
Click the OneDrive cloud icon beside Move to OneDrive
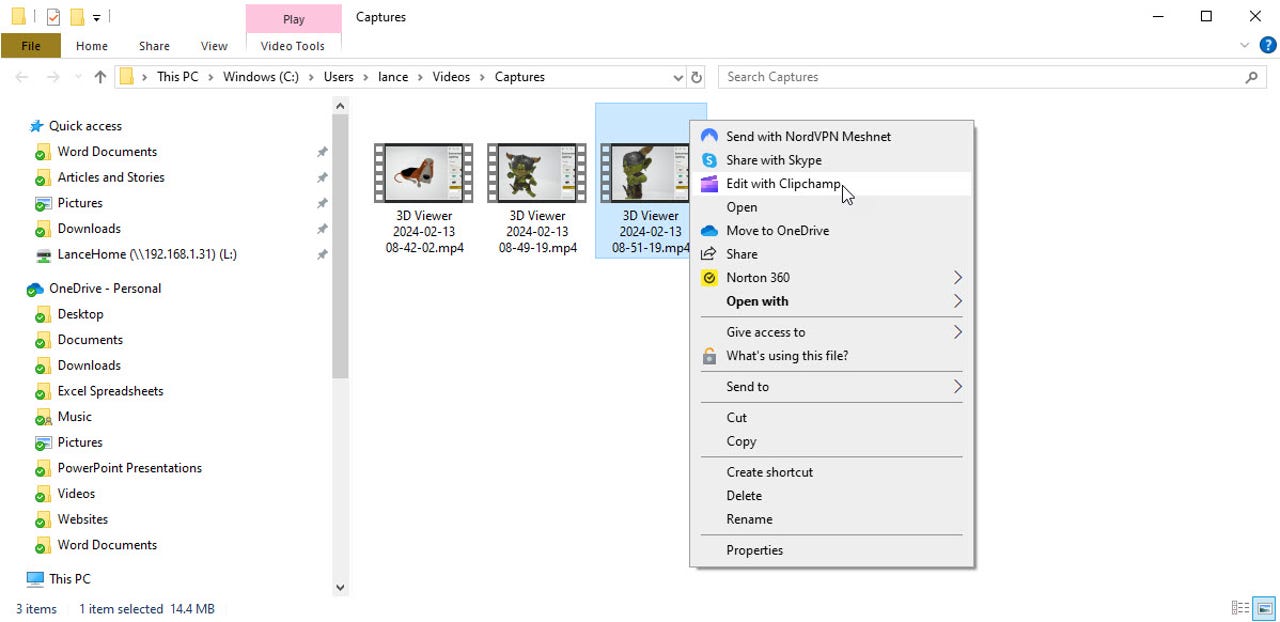pos(709,230)
